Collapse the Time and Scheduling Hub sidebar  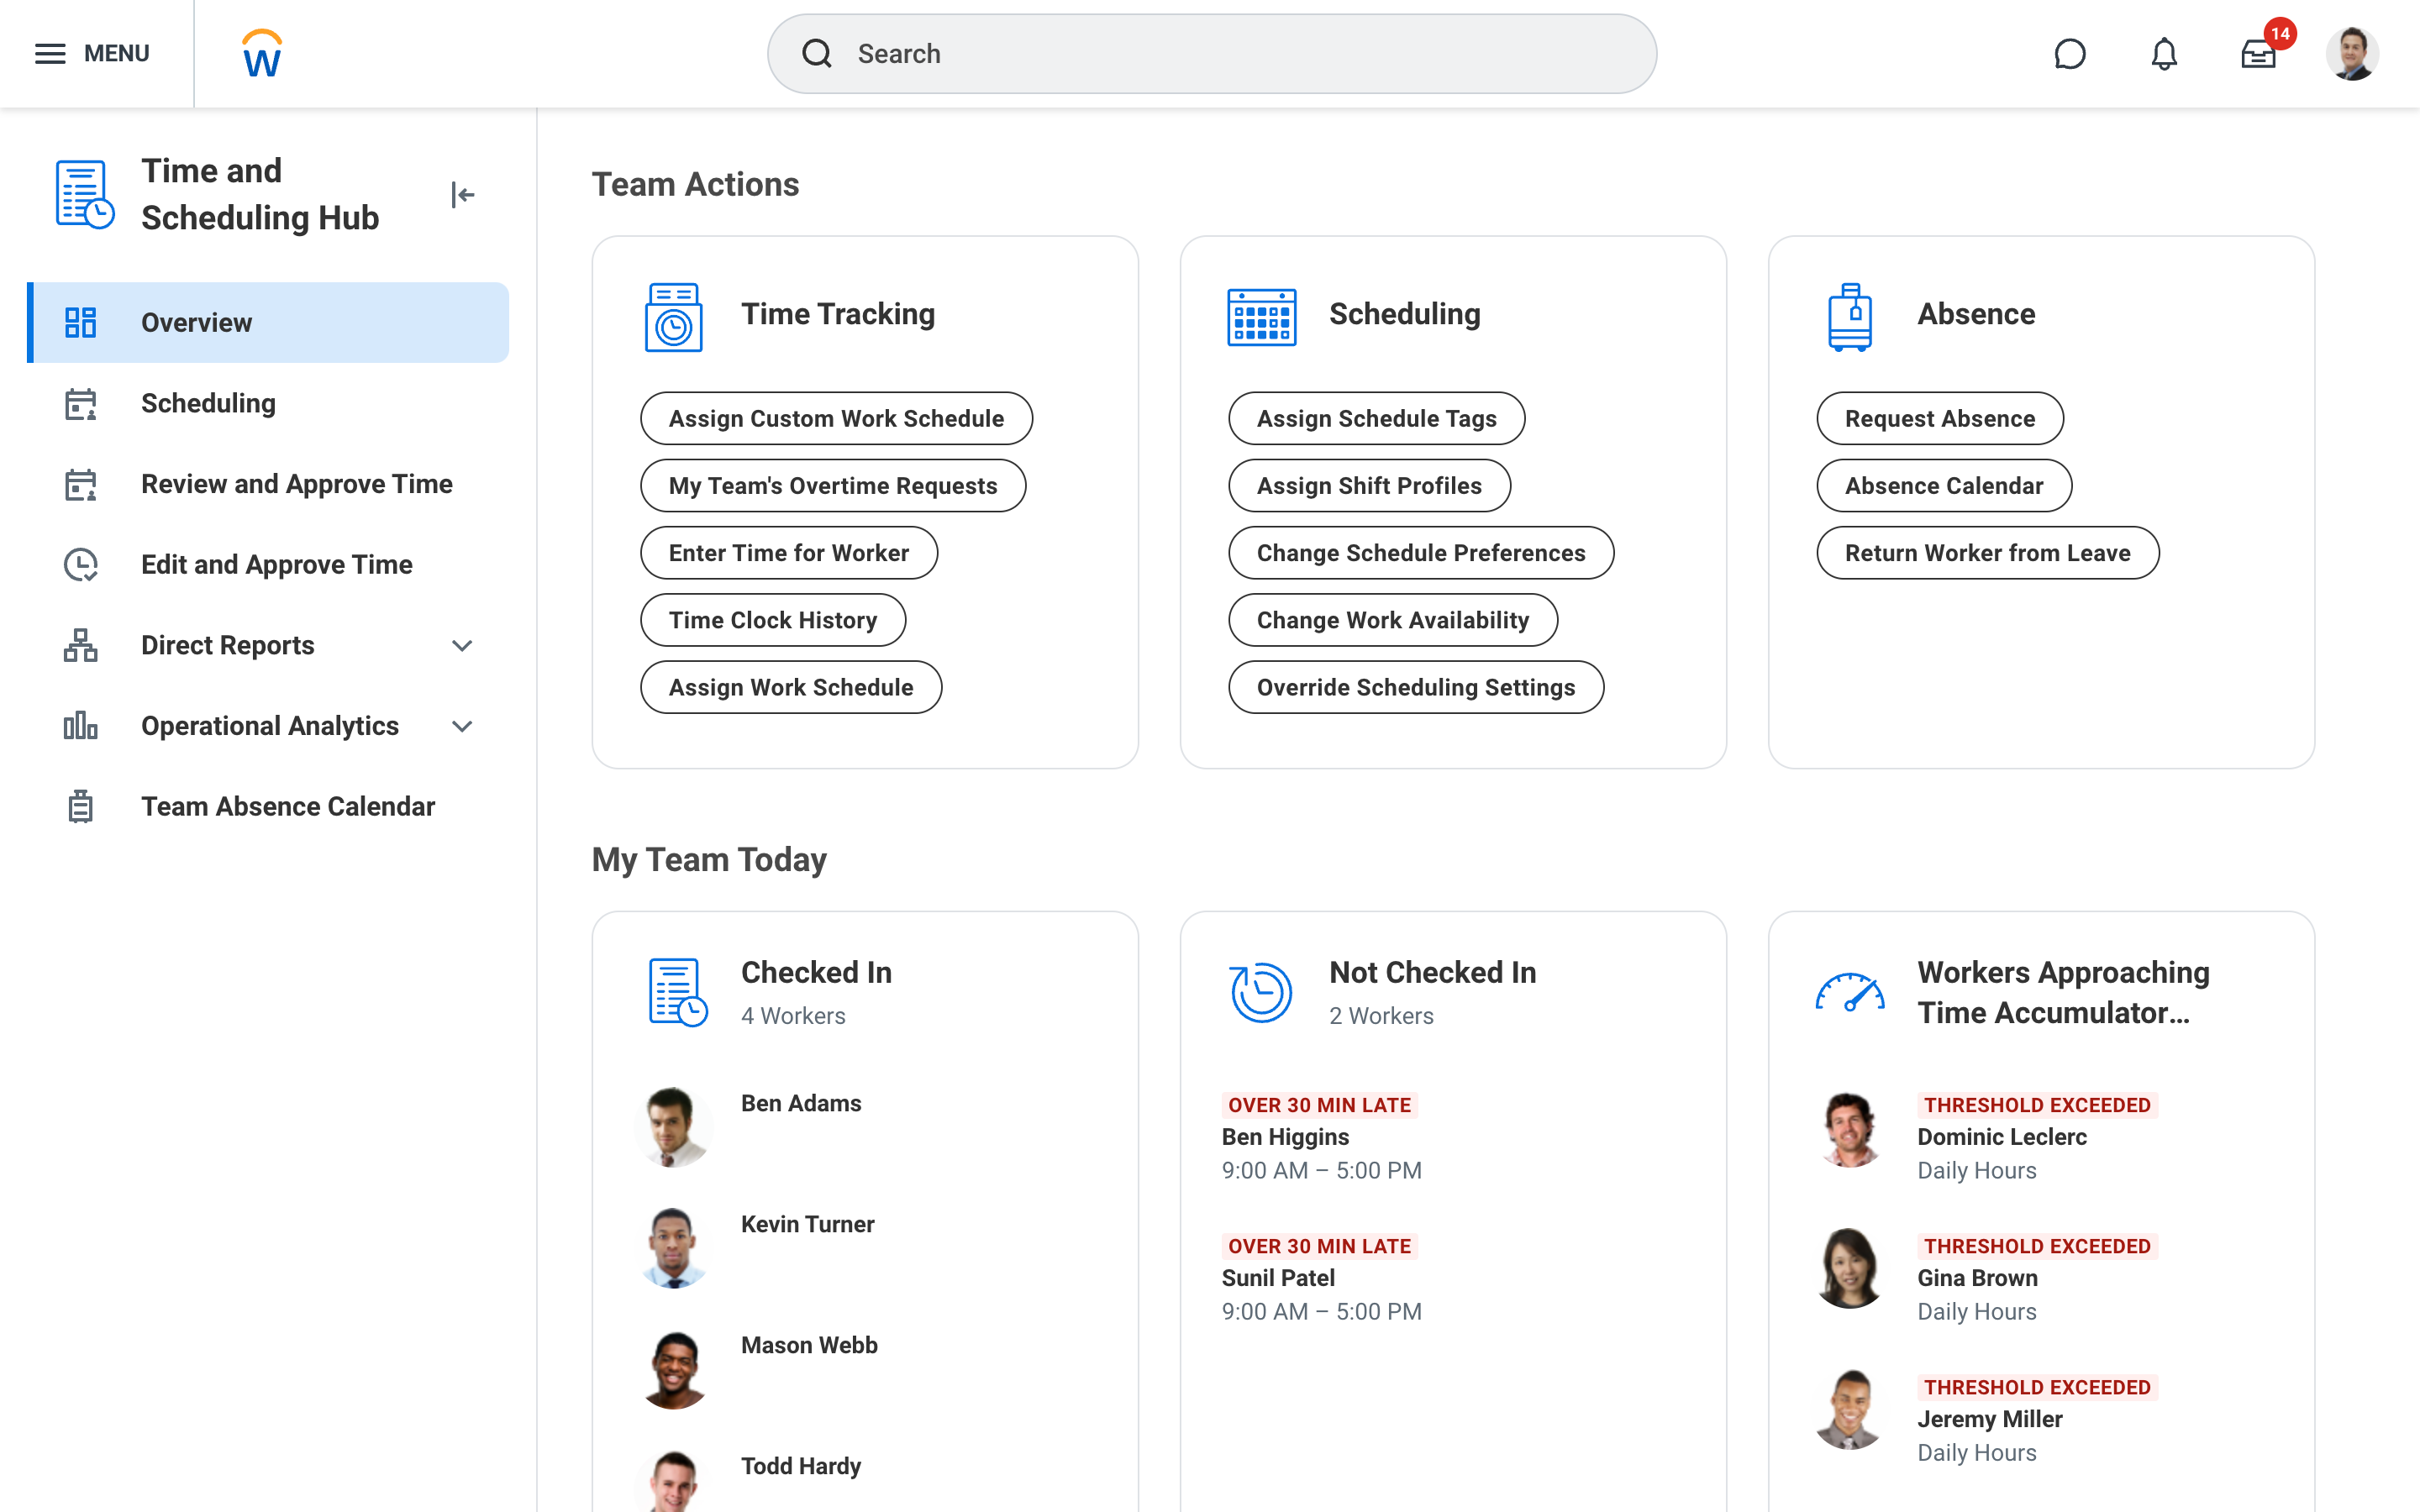point(463,195)
